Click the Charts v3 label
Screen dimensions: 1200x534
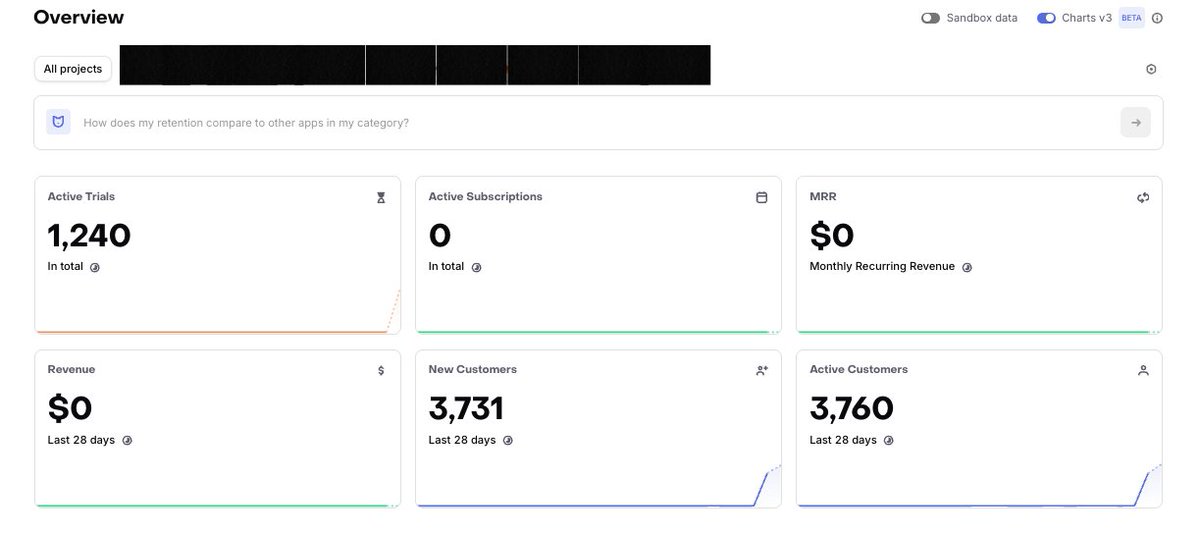[1086, 18]
